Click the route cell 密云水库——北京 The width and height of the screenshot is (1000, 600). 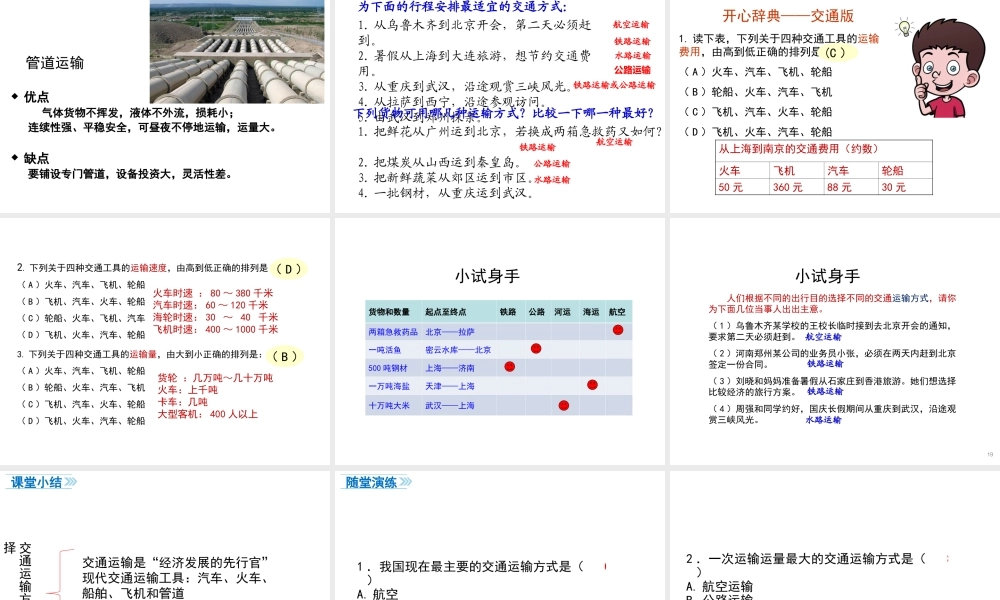click(x=458, y=350)
